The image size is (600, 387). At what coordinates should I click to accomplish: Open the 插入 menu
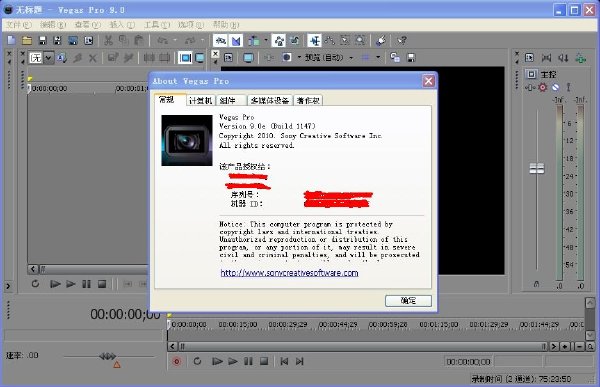click(x=122, y=25)
